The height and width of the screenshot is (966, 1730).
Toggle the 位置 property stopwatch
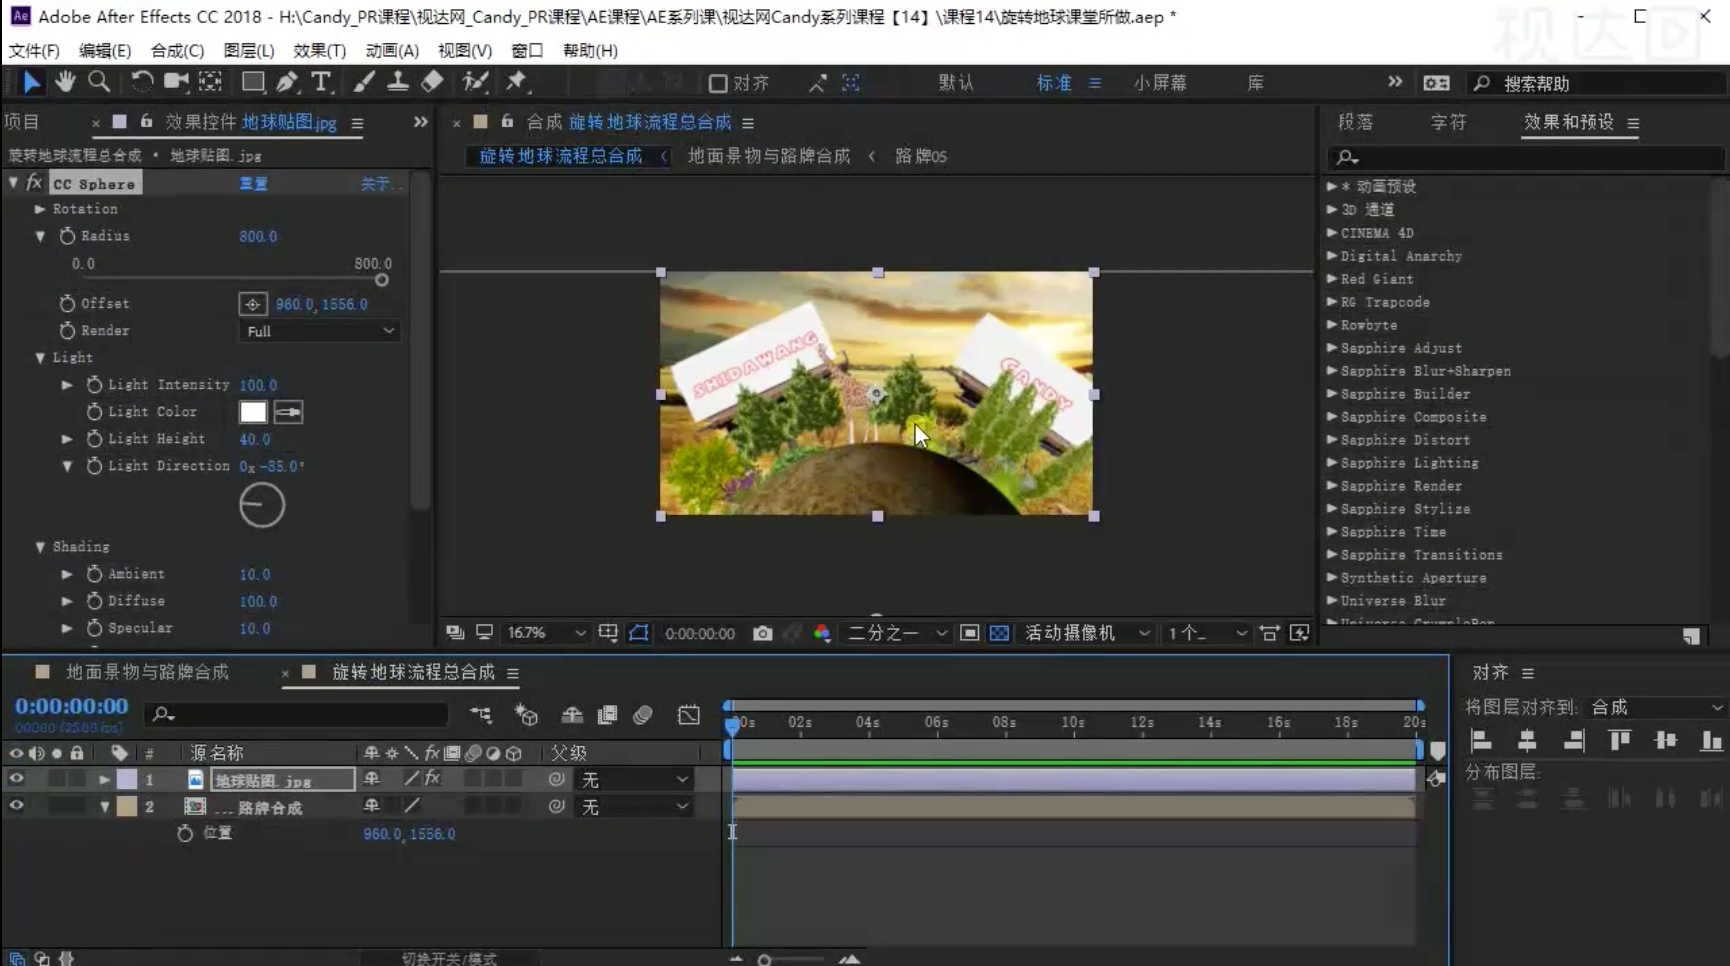(x=185, y=833)
